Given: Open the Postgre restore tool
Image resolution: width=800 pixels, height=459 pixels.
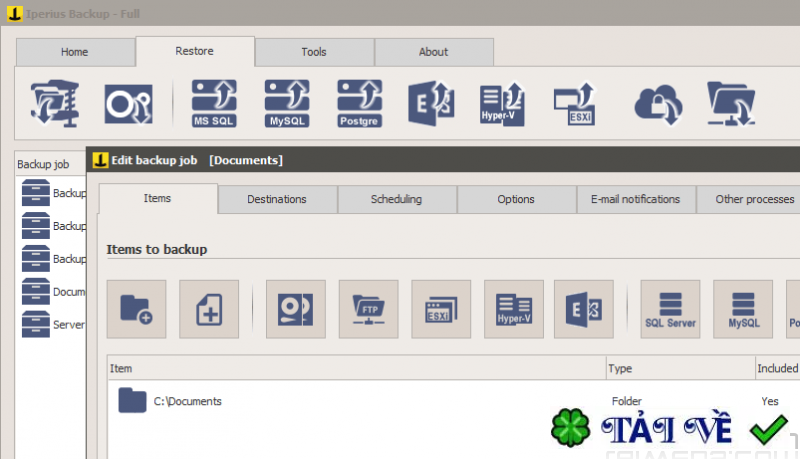Looking at the screenshot, I should [359, 104].
